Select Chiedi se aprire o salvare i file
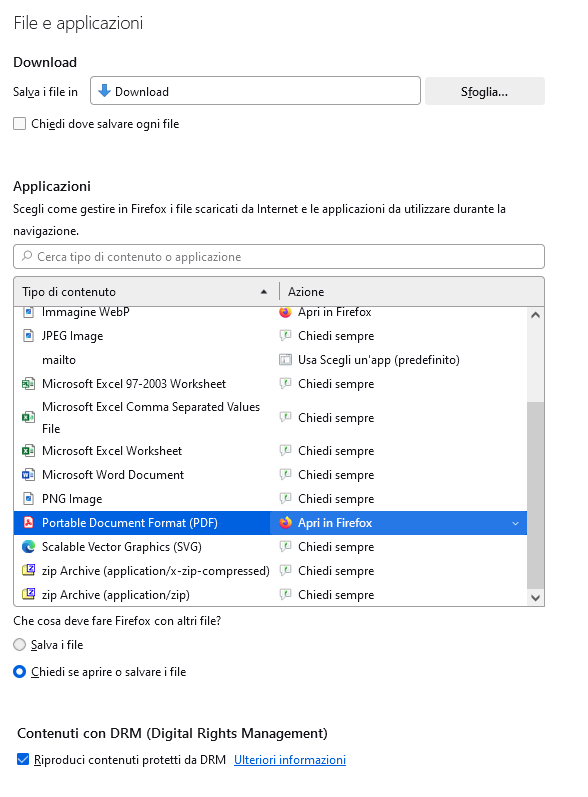 (x=19, y=671)
